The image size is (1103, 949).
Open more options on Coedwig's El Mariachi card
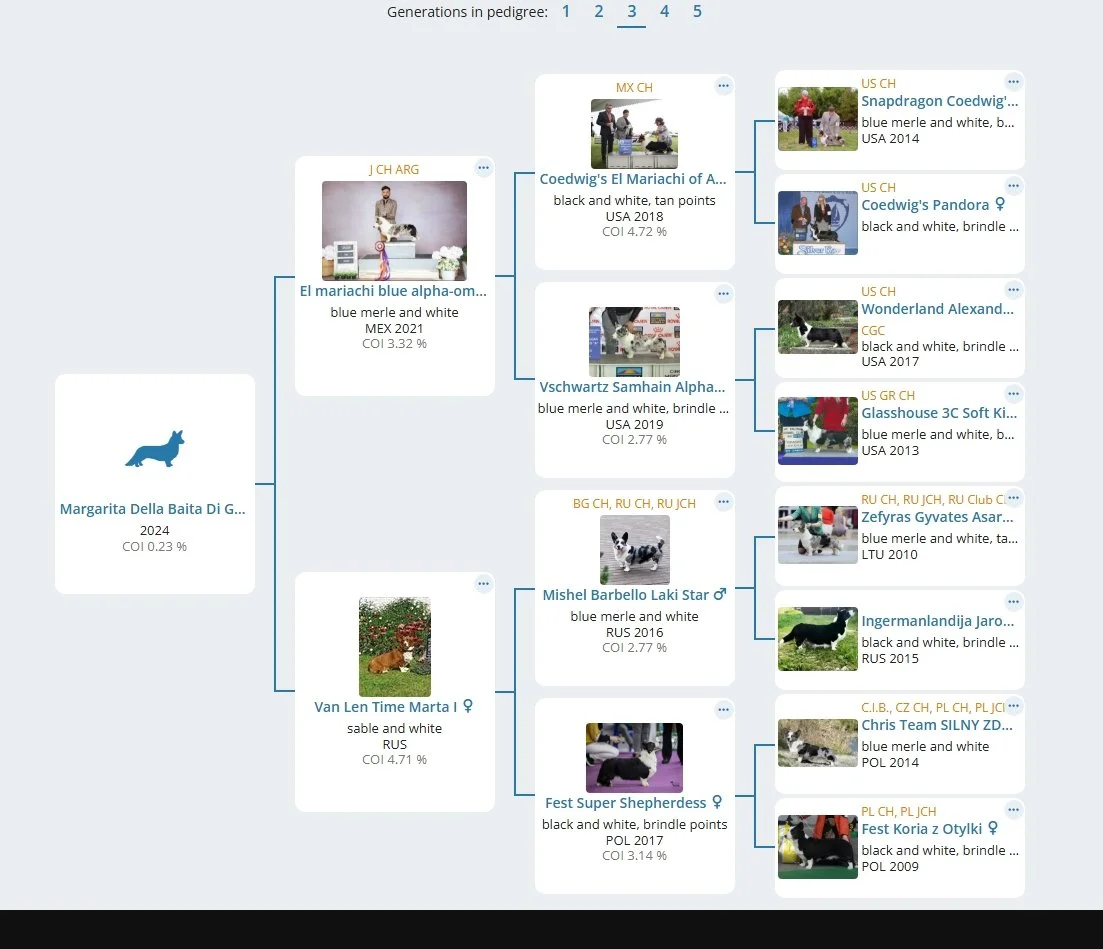[723, 86]
